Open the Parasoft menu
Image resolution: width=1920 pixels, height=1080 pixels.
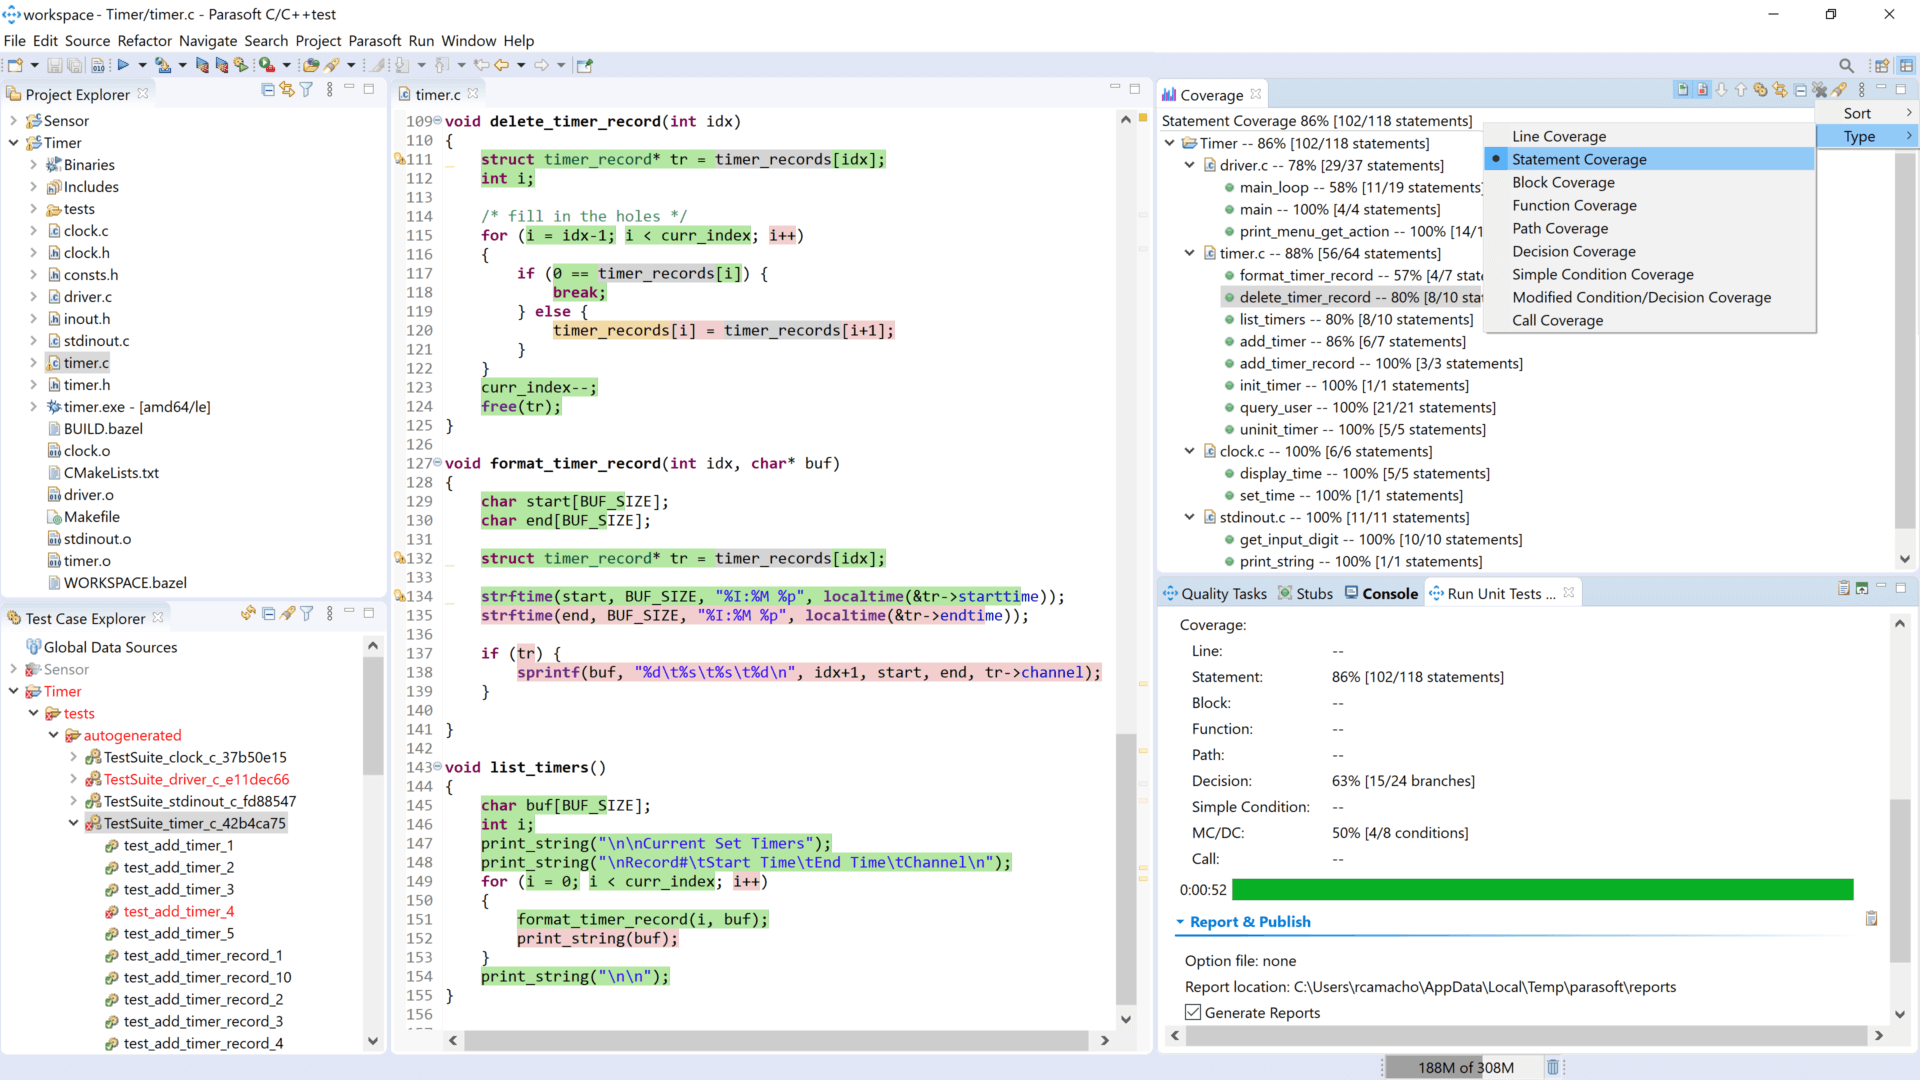(375, 41)
